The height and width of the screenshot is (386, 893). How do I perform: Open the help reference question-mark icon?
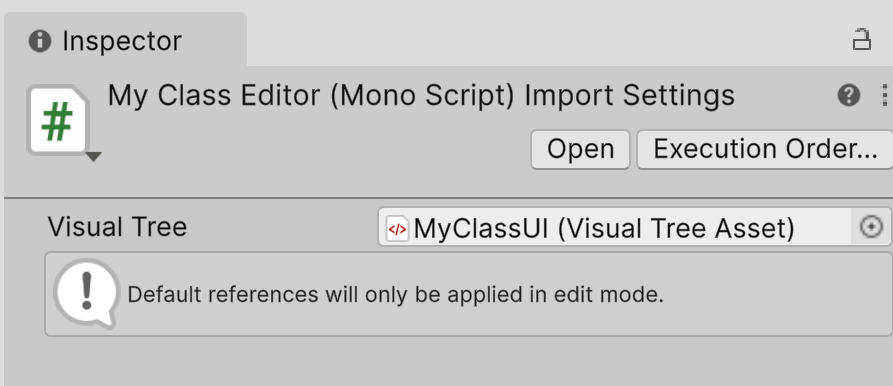tap(849, 95)
